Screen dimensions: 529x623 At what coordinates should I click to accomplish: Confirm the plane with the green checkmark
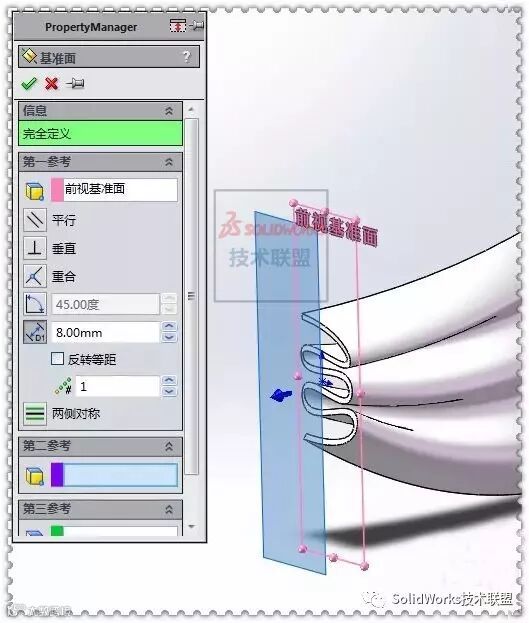(x=29, y=84)
